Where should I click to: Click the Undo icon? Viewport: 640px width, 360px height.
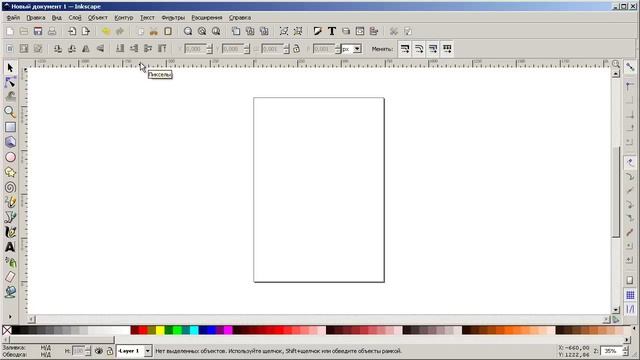[106, 31]
